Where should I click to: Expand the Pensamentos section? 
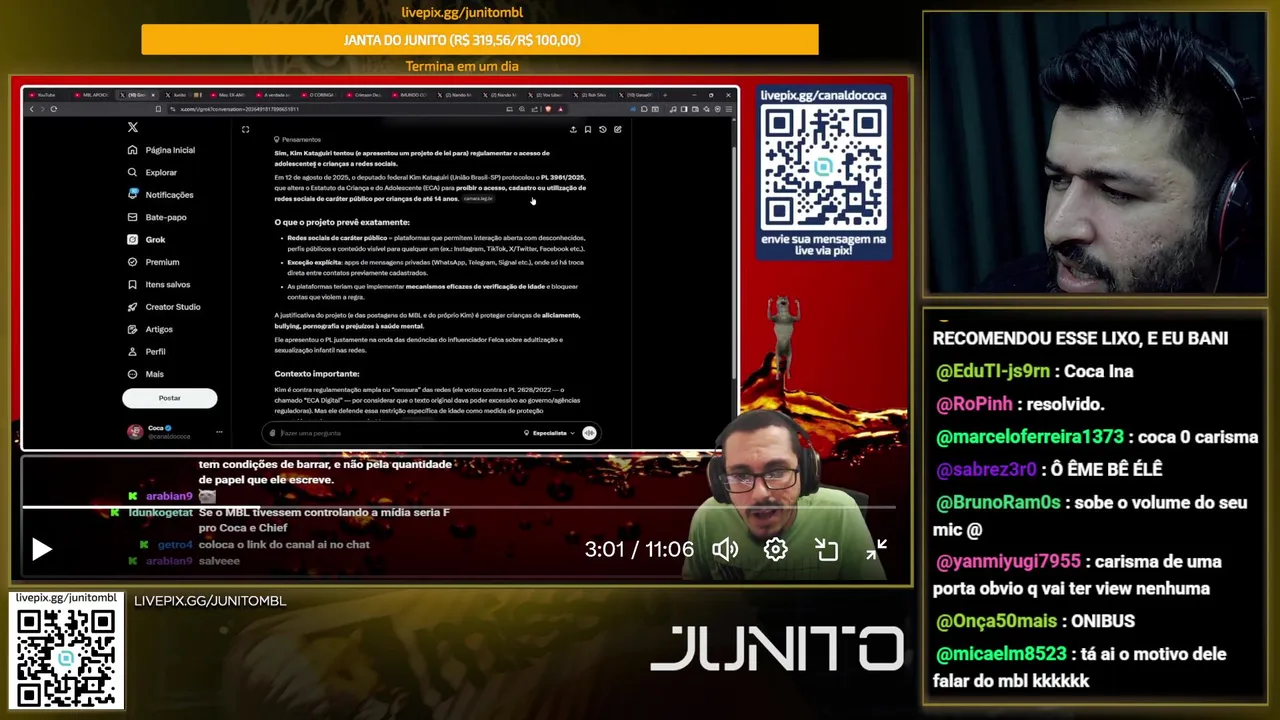pos(298,140)
